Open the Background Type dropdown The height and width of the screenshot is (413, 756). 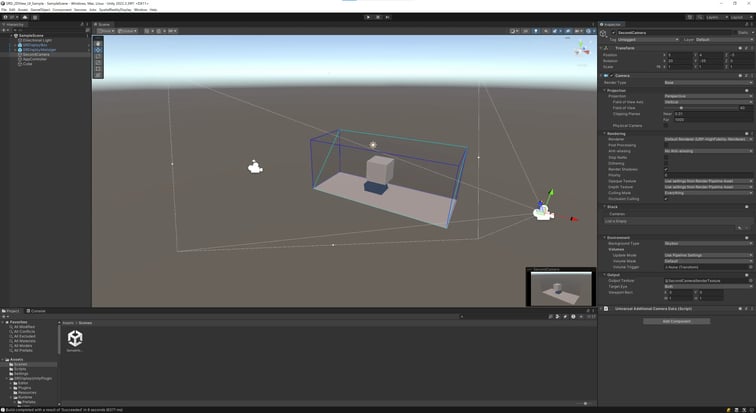click(x=707, y=243)
